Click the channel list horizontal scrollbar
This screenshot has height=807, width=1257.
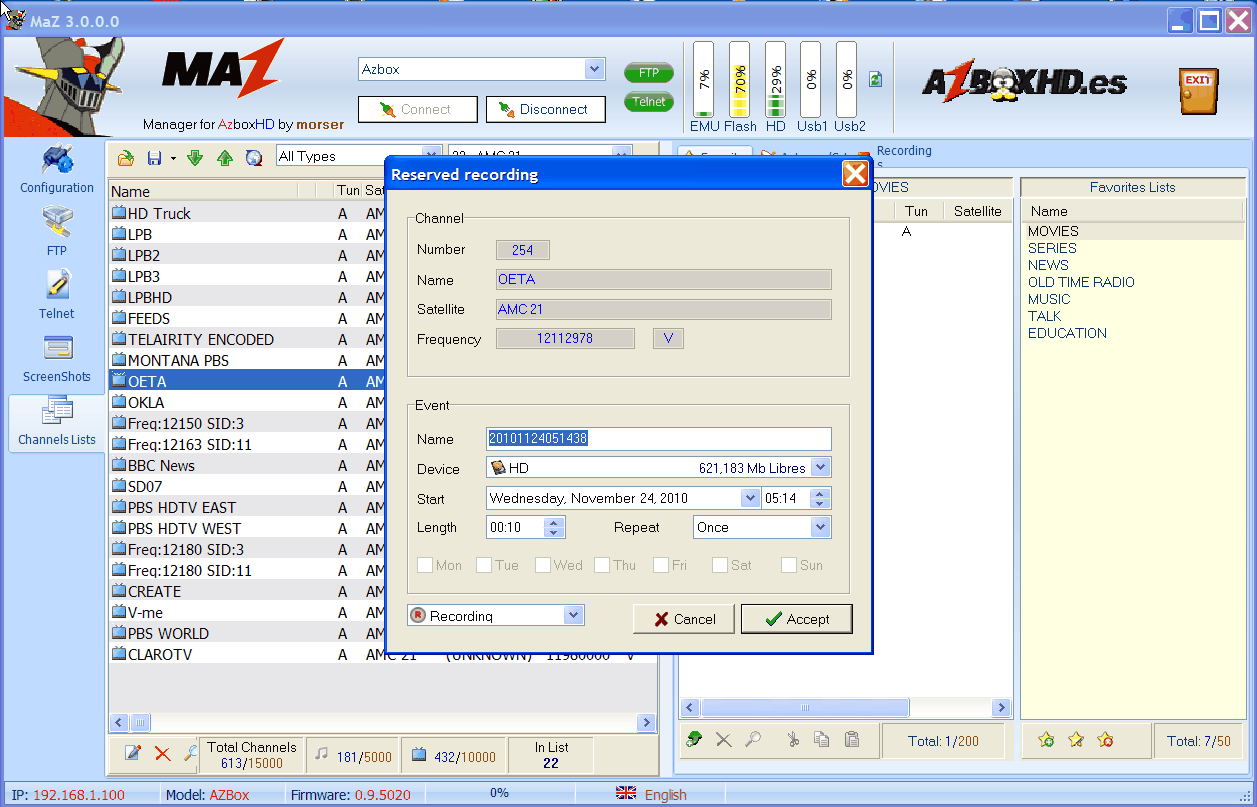pyautogui.click(x=382, y=722)
